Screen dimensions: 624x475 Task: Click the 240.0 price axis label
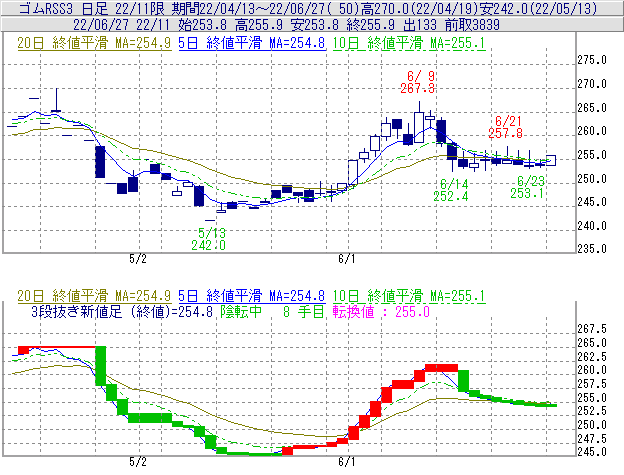592,226
